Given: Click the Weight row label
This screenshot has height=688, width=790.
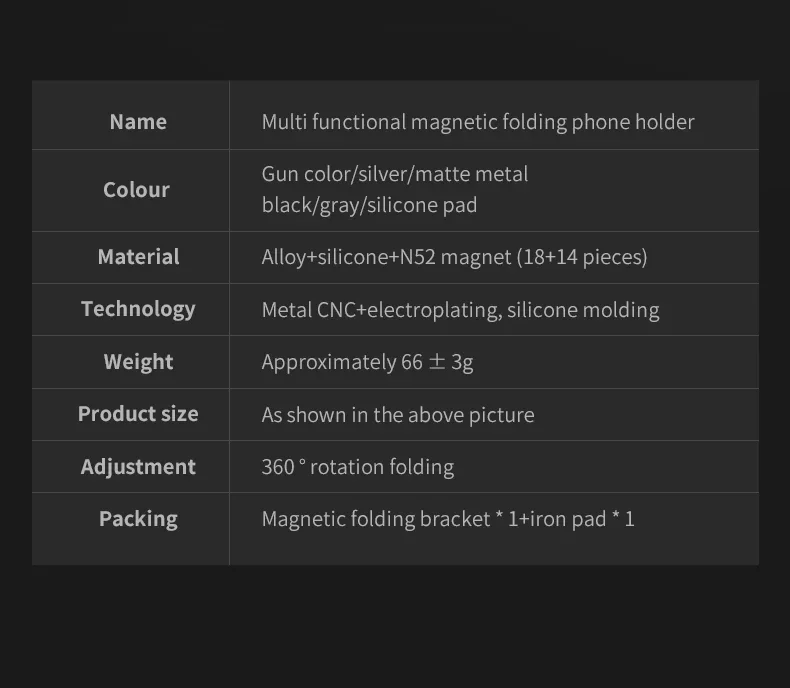Looking at the screenshot, I should pos(138,362).
